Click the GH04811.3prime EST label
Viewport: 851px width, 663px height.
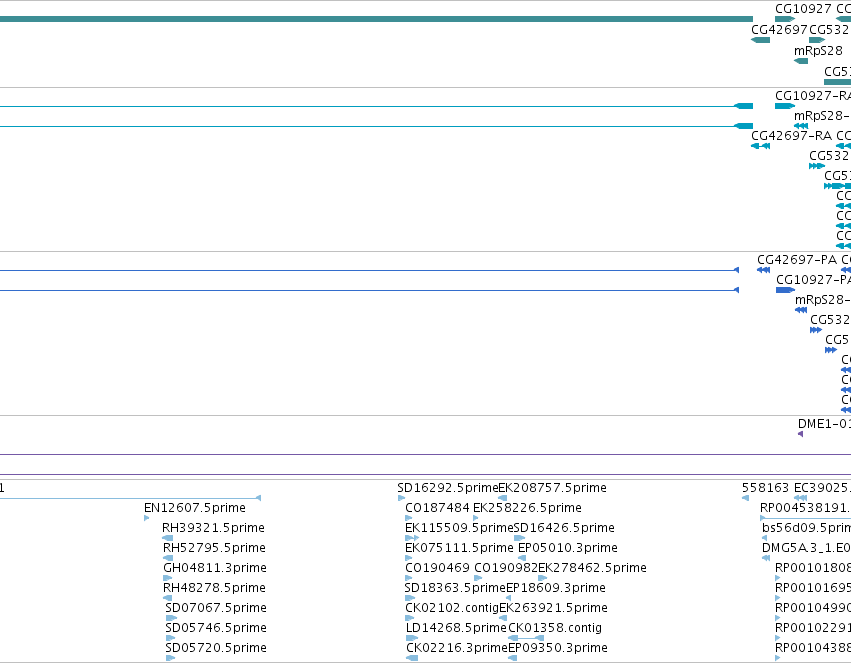coord(214,568)
